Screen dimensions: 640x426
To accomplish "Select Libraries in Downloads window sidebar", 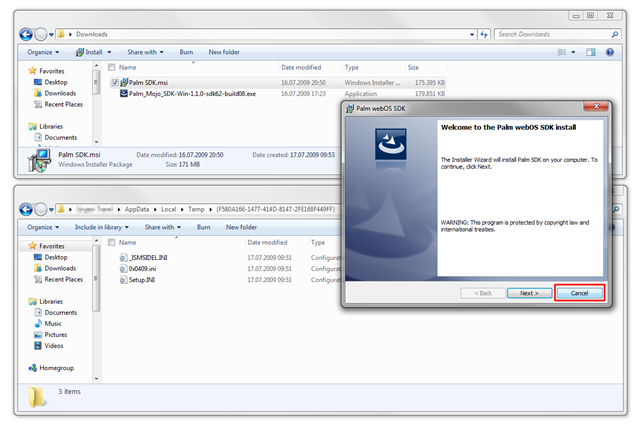I will tap(46, 126).
